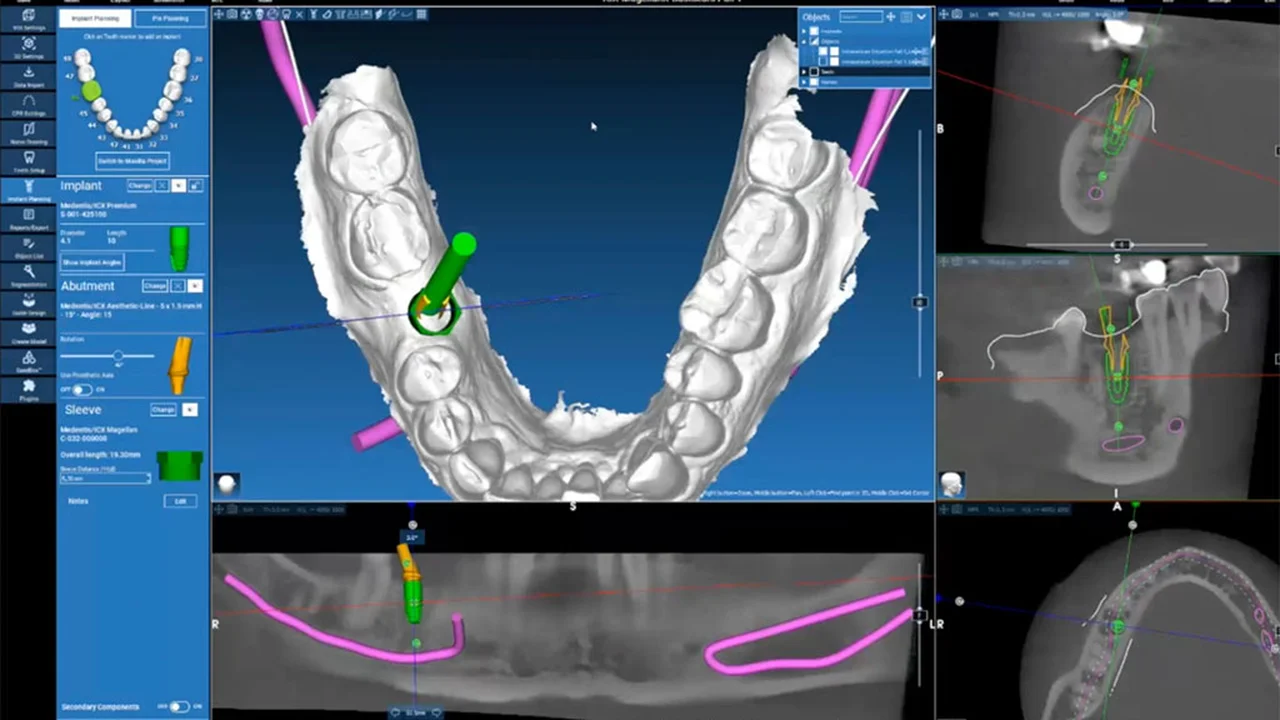Open the Sleeve Distance dropdown
Viewport: 1280px width, 720px height.
point(105,478)
